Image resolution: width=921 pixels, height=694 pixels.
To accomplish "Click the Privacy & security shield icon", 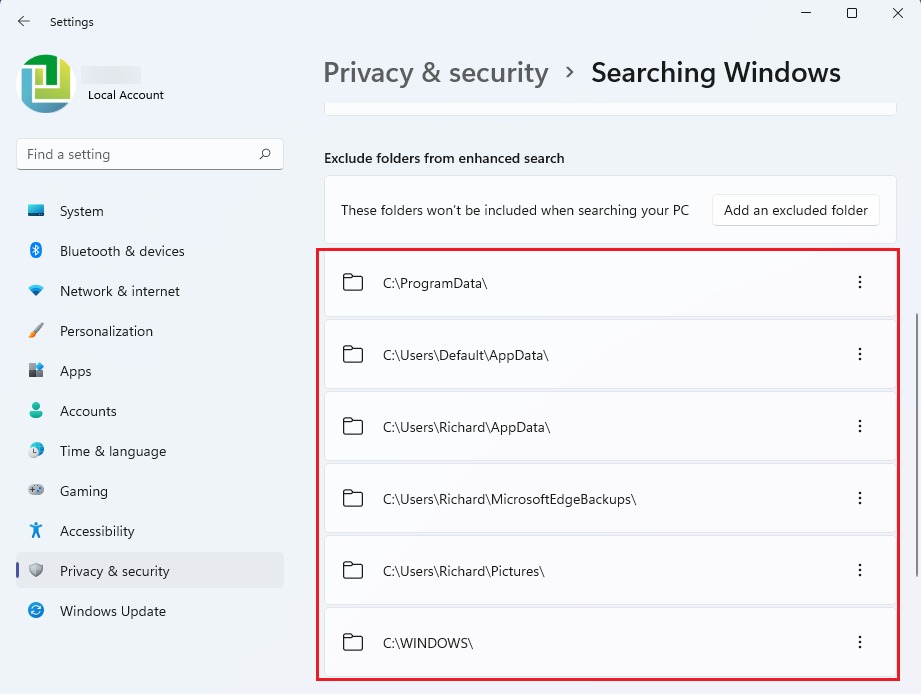I will click(36, 570).
